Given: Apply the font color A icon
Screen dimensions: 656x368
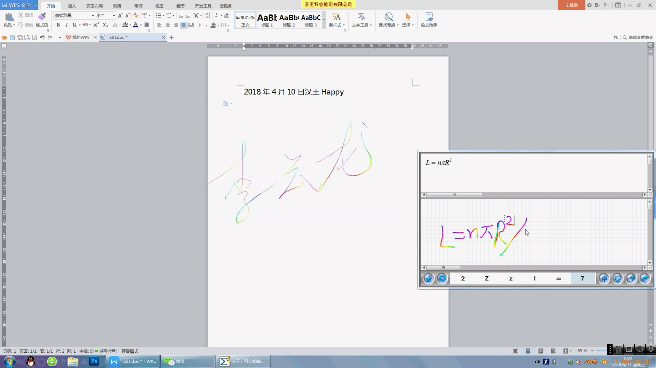Looking at the screenshot, I should coord(136,25).
